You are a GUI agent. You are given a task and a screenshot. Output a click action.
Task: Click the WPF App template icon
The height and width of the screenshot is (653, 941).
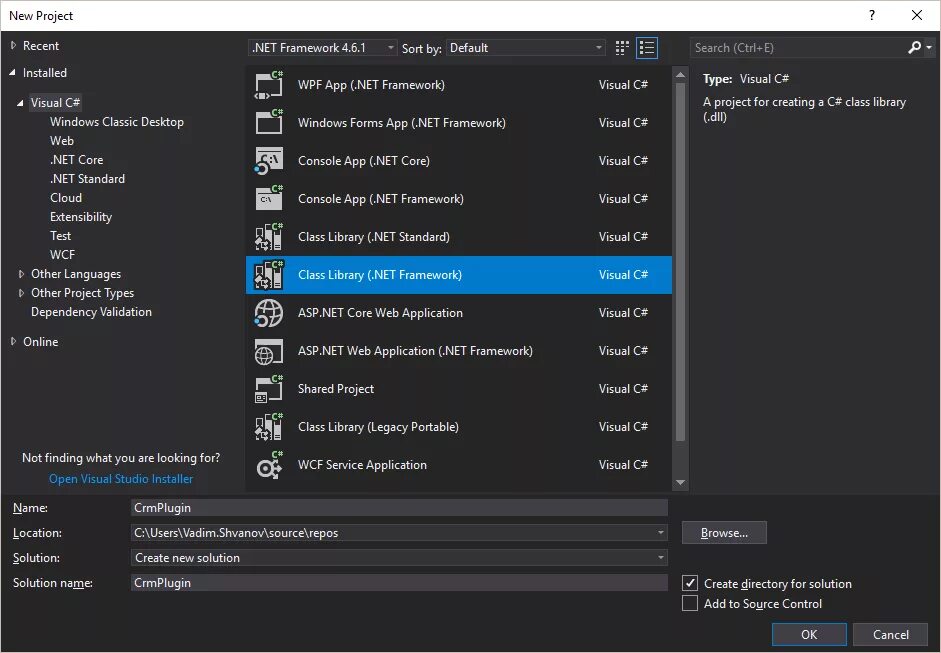point(269,85)
